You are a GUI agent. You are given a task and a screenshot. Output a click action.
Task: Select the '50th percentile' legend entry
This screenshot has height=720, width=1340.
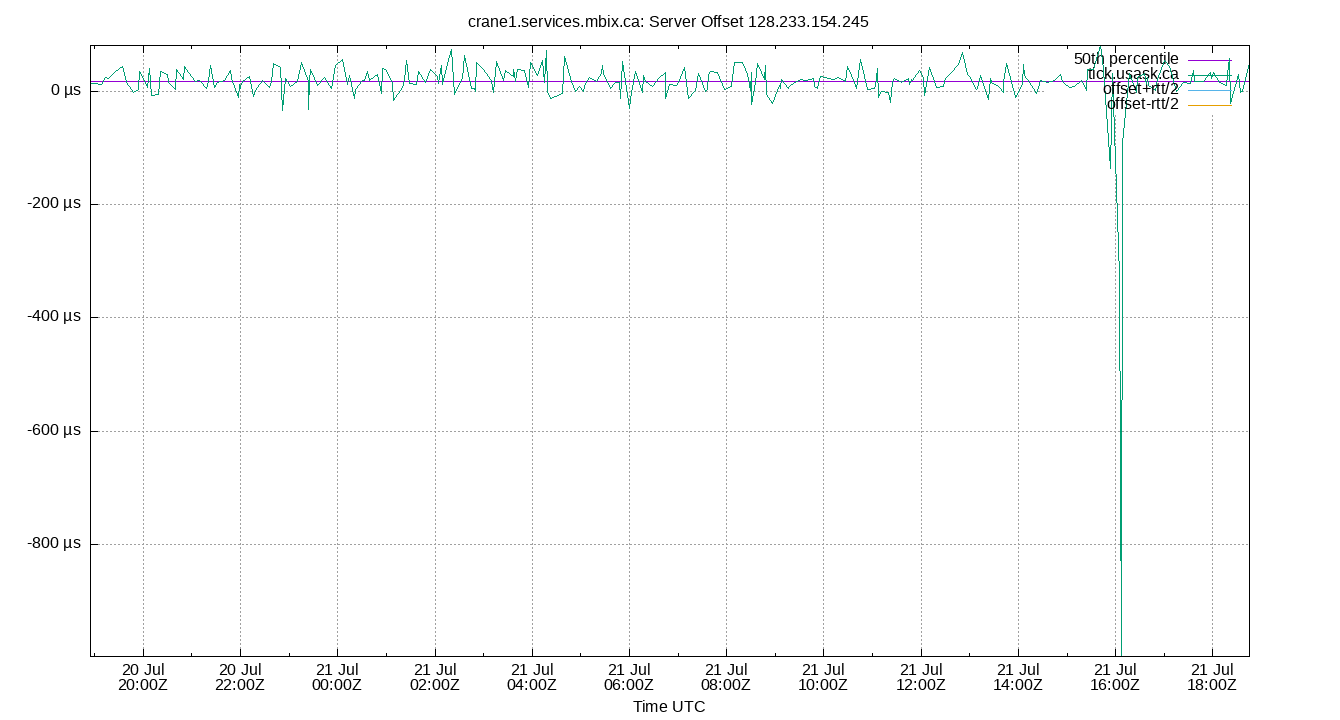click(1126, 59)
